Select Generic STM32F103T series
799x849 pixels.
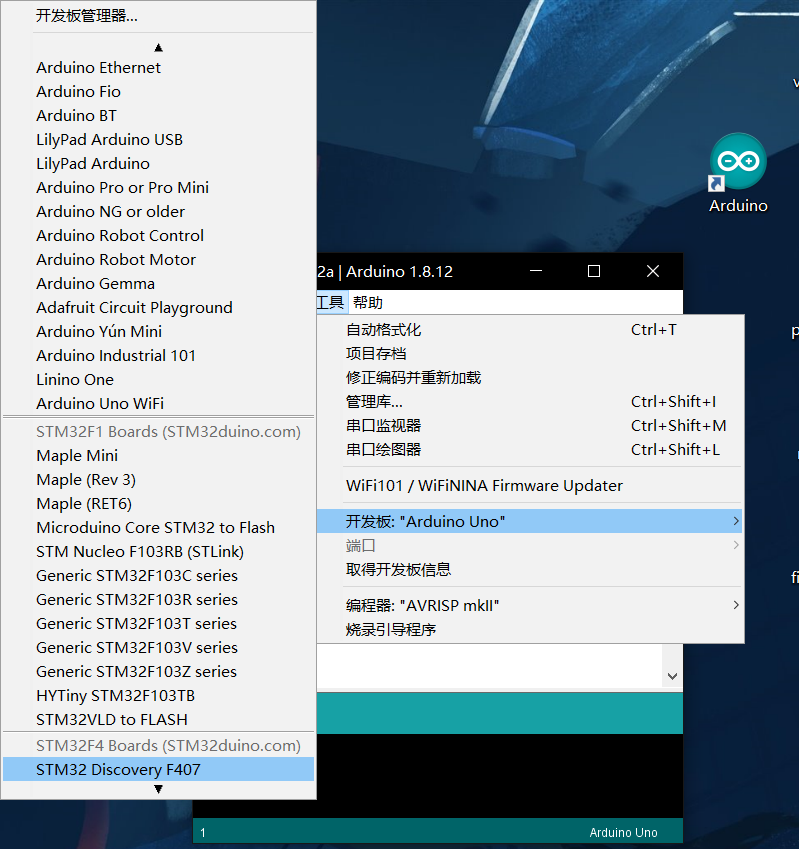coord(158,623)
